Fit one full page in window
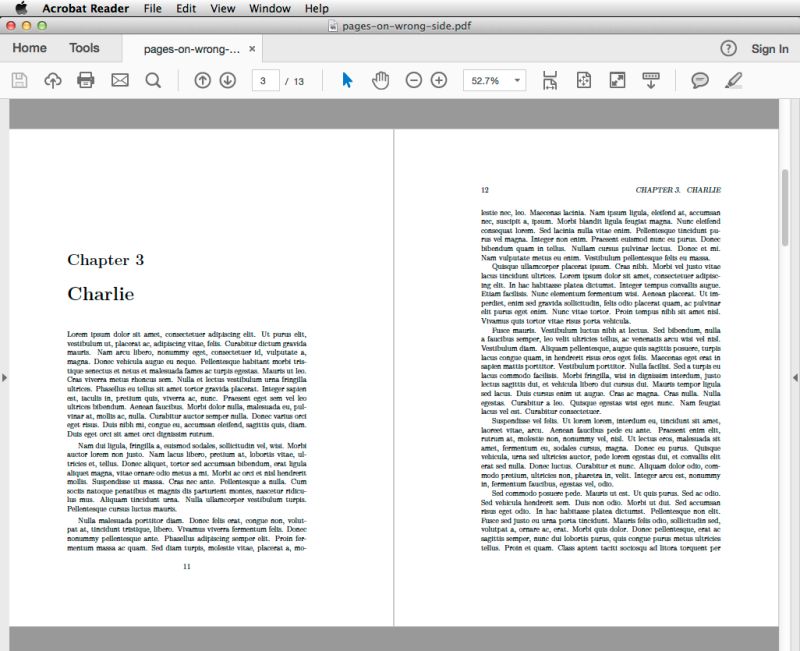Image resolution: width=800 pixels, height=651 pixels. point(583,81)
